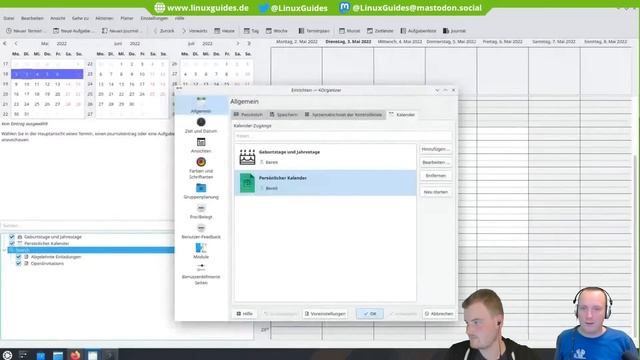Click the Entfernen button

pos(436,176)
